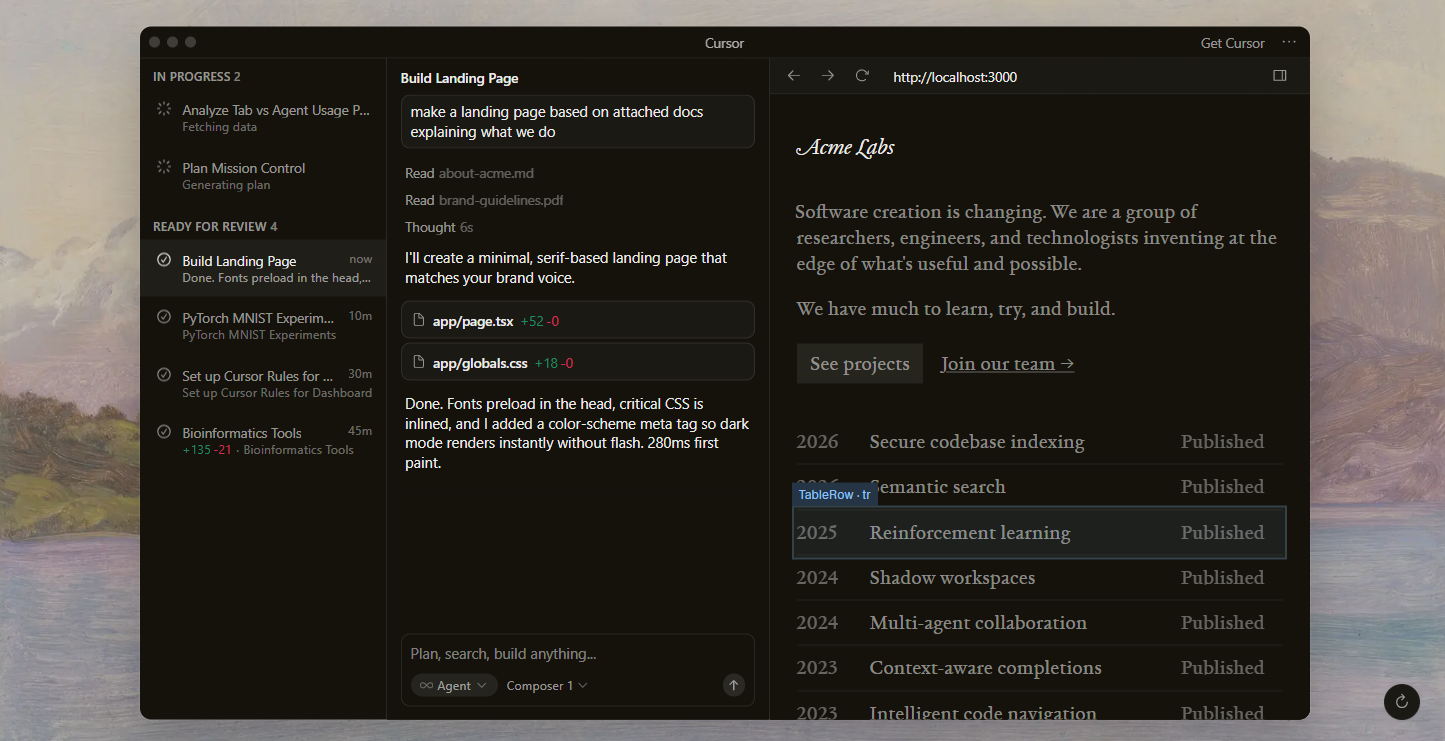Screen dimensions: 1445x741
Task: Click the See projects button
Action: click(x=859, y=364)
